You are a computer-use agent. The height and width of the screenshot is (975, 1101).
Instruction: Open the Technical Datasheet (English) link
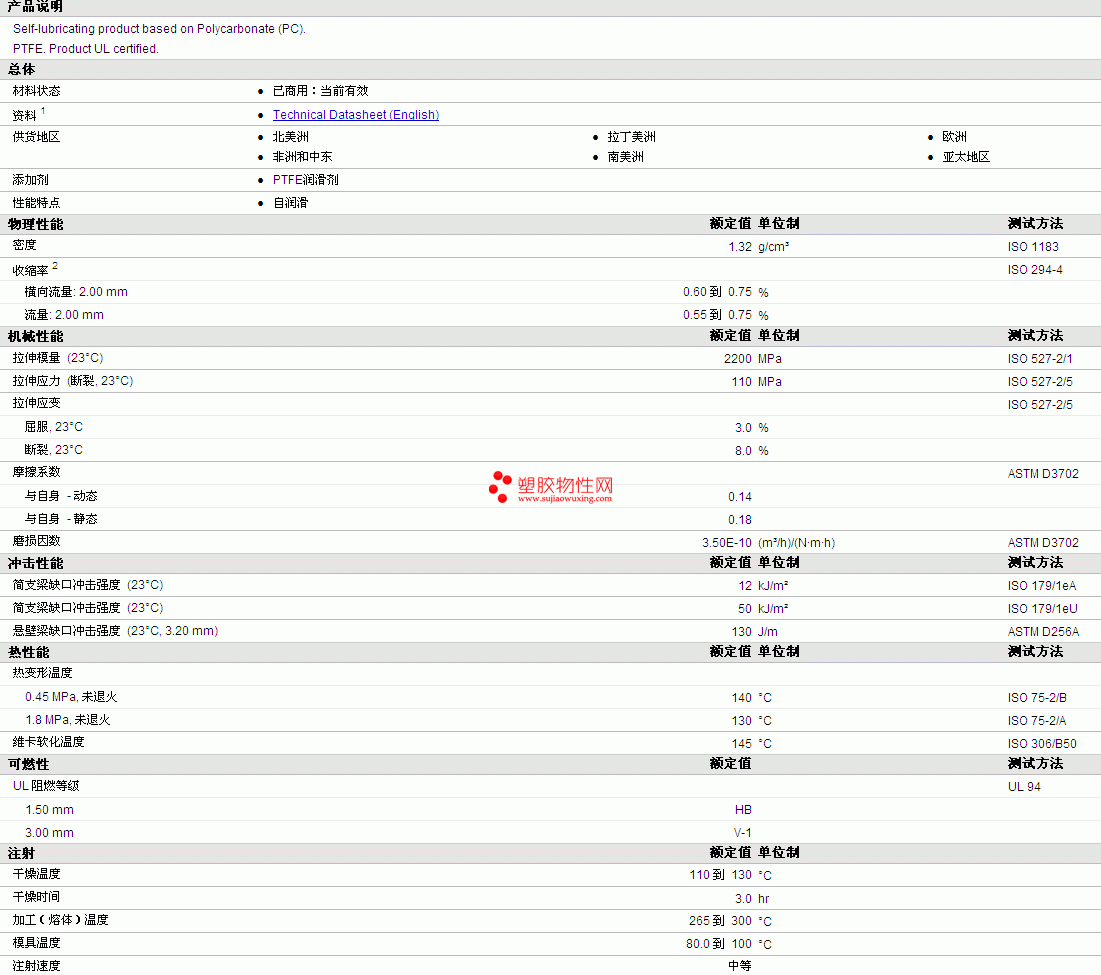pyautogui.click(x=355, y=115)
